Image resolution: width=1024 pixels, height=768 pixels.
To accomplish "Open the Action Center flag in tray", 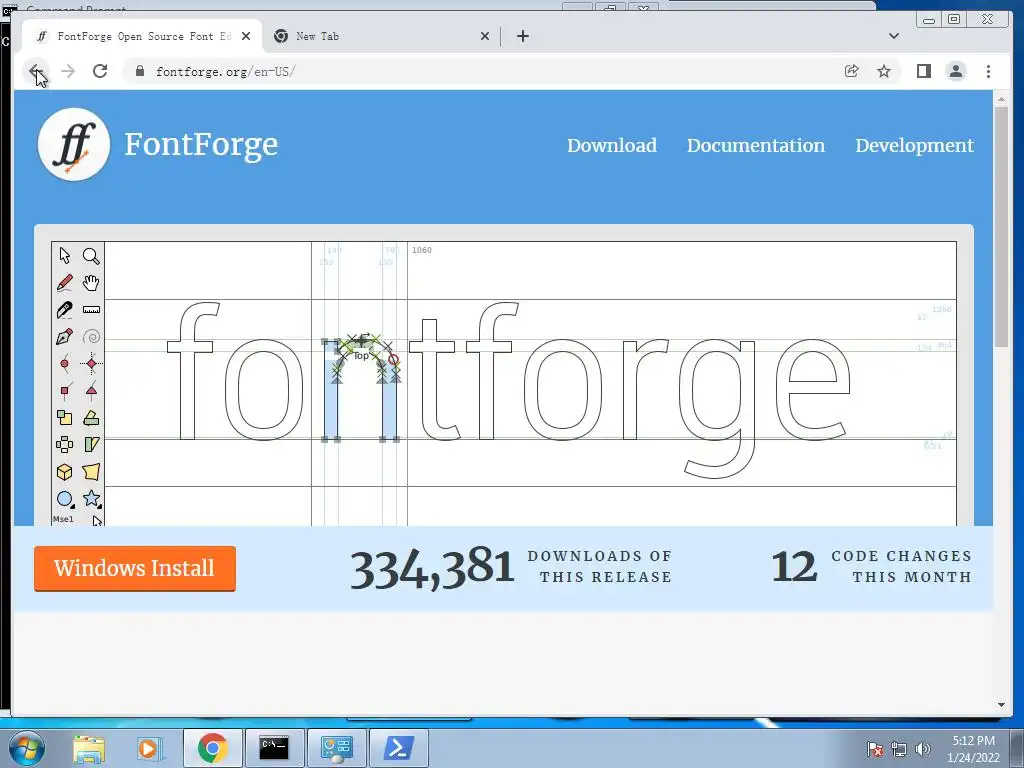I will tap(875, 750).
